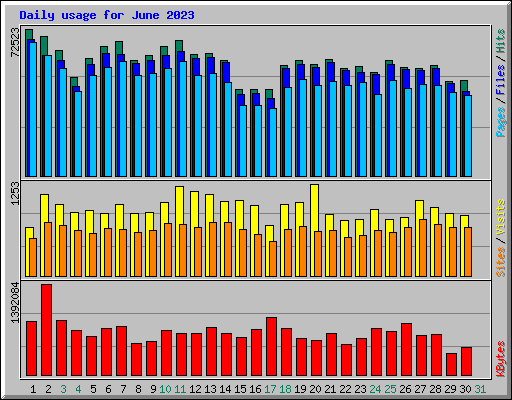Click green day label 17

[270, 389]
